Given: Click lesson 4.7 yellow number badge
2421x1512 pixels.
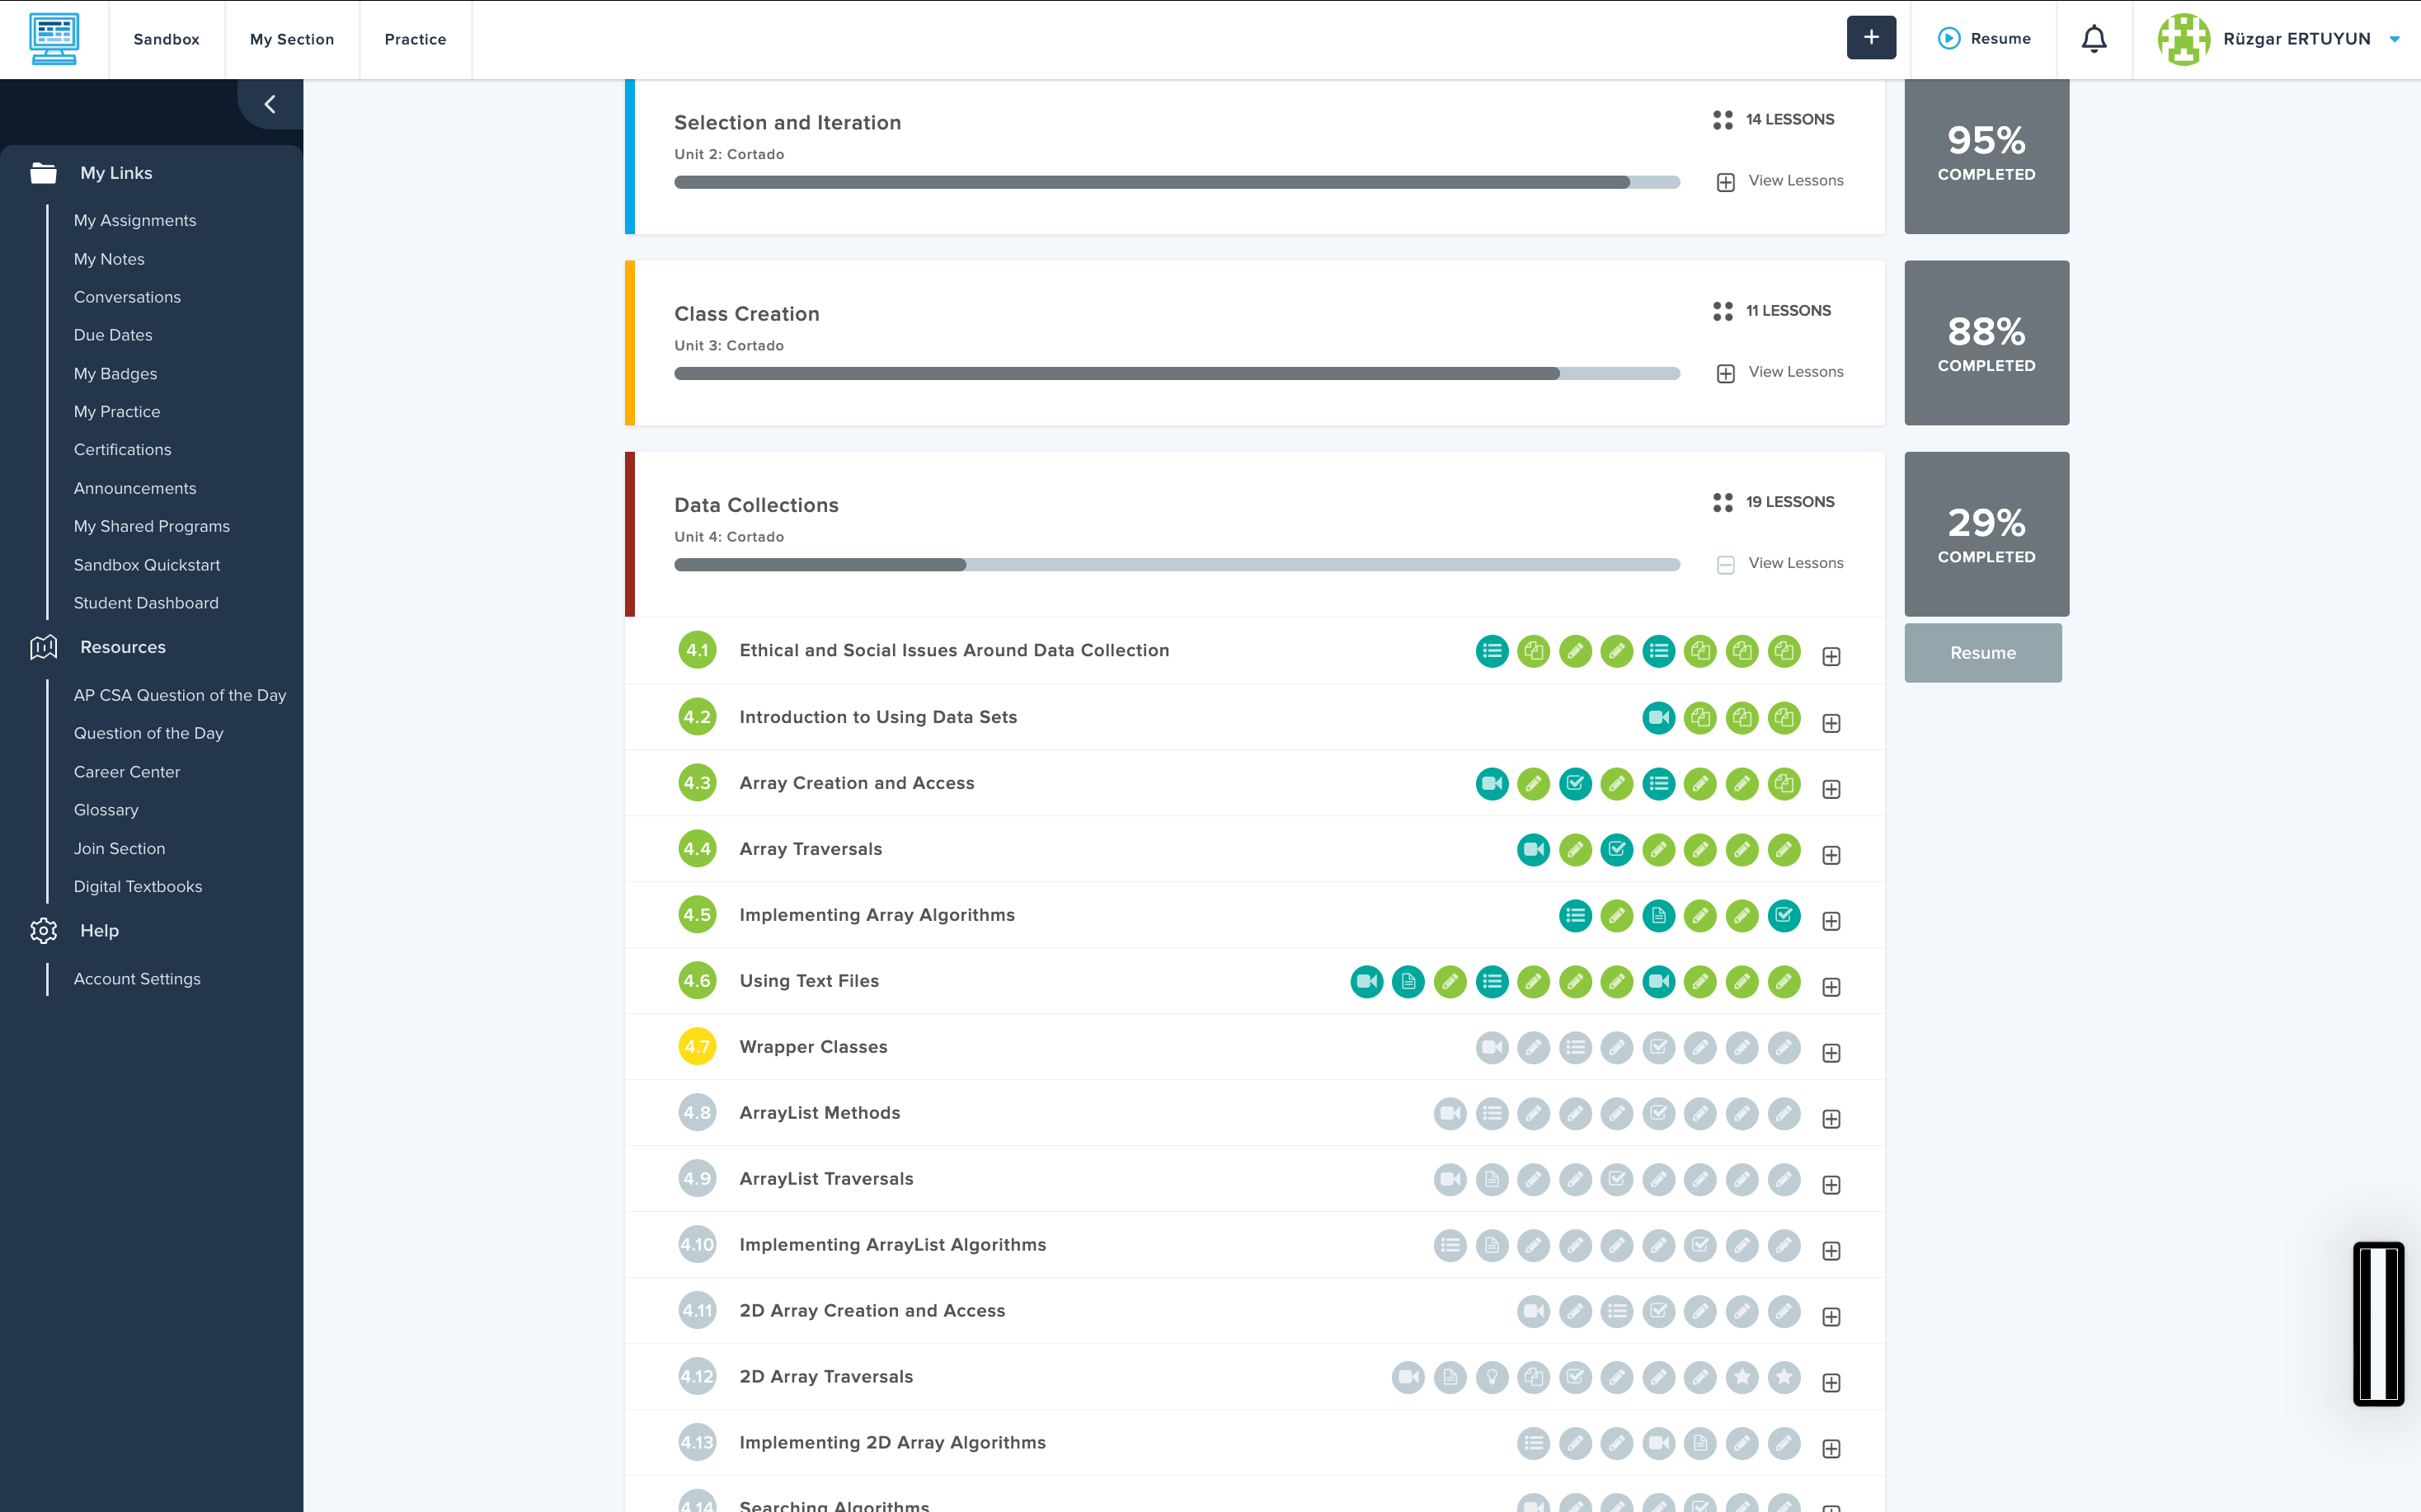Looking at the screenshot, I should click(697, 1047).
